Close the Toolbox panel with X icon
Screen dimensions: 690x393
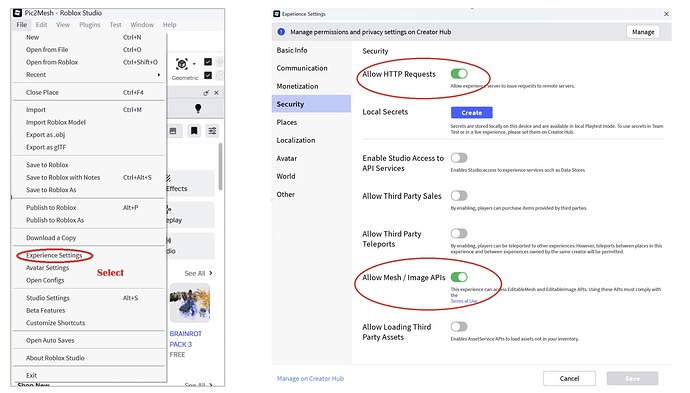tap(216, 93)
